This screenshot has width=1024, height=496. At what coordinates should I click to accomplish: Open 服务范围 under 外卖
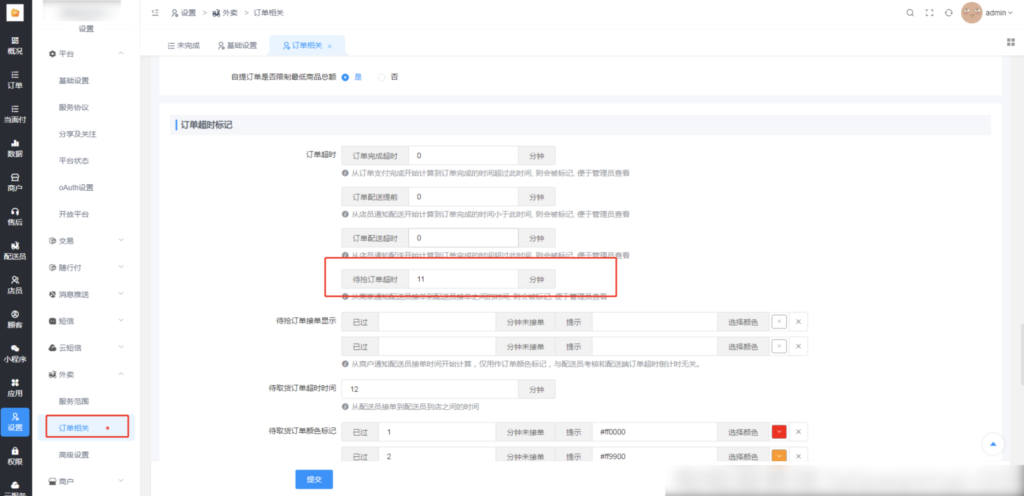pyautogui.click(x=74, y=401)
